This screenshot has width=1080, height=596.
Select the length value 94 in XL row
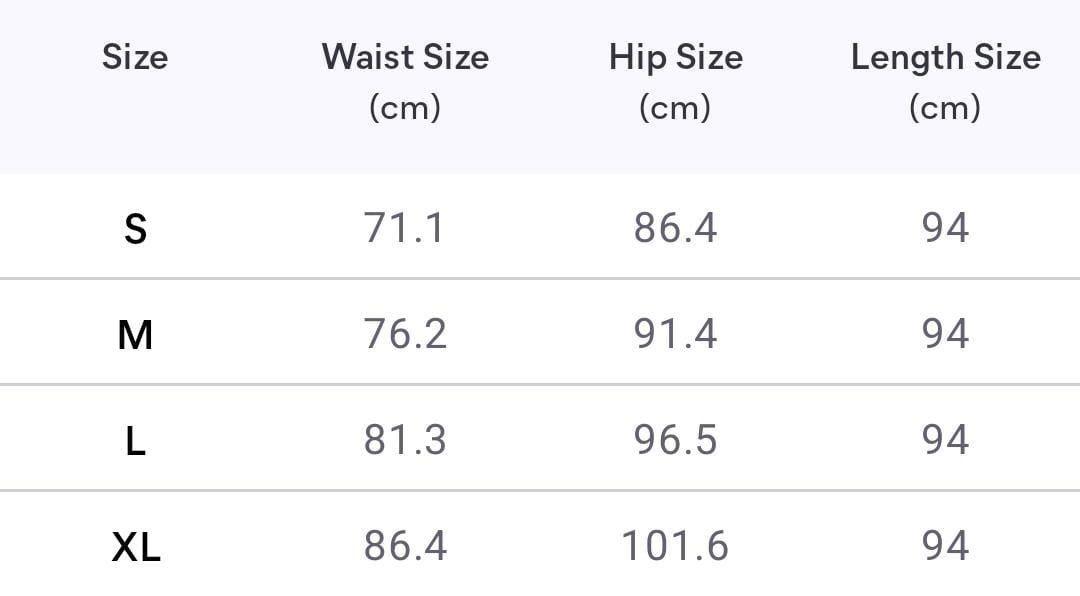[945, 546]
